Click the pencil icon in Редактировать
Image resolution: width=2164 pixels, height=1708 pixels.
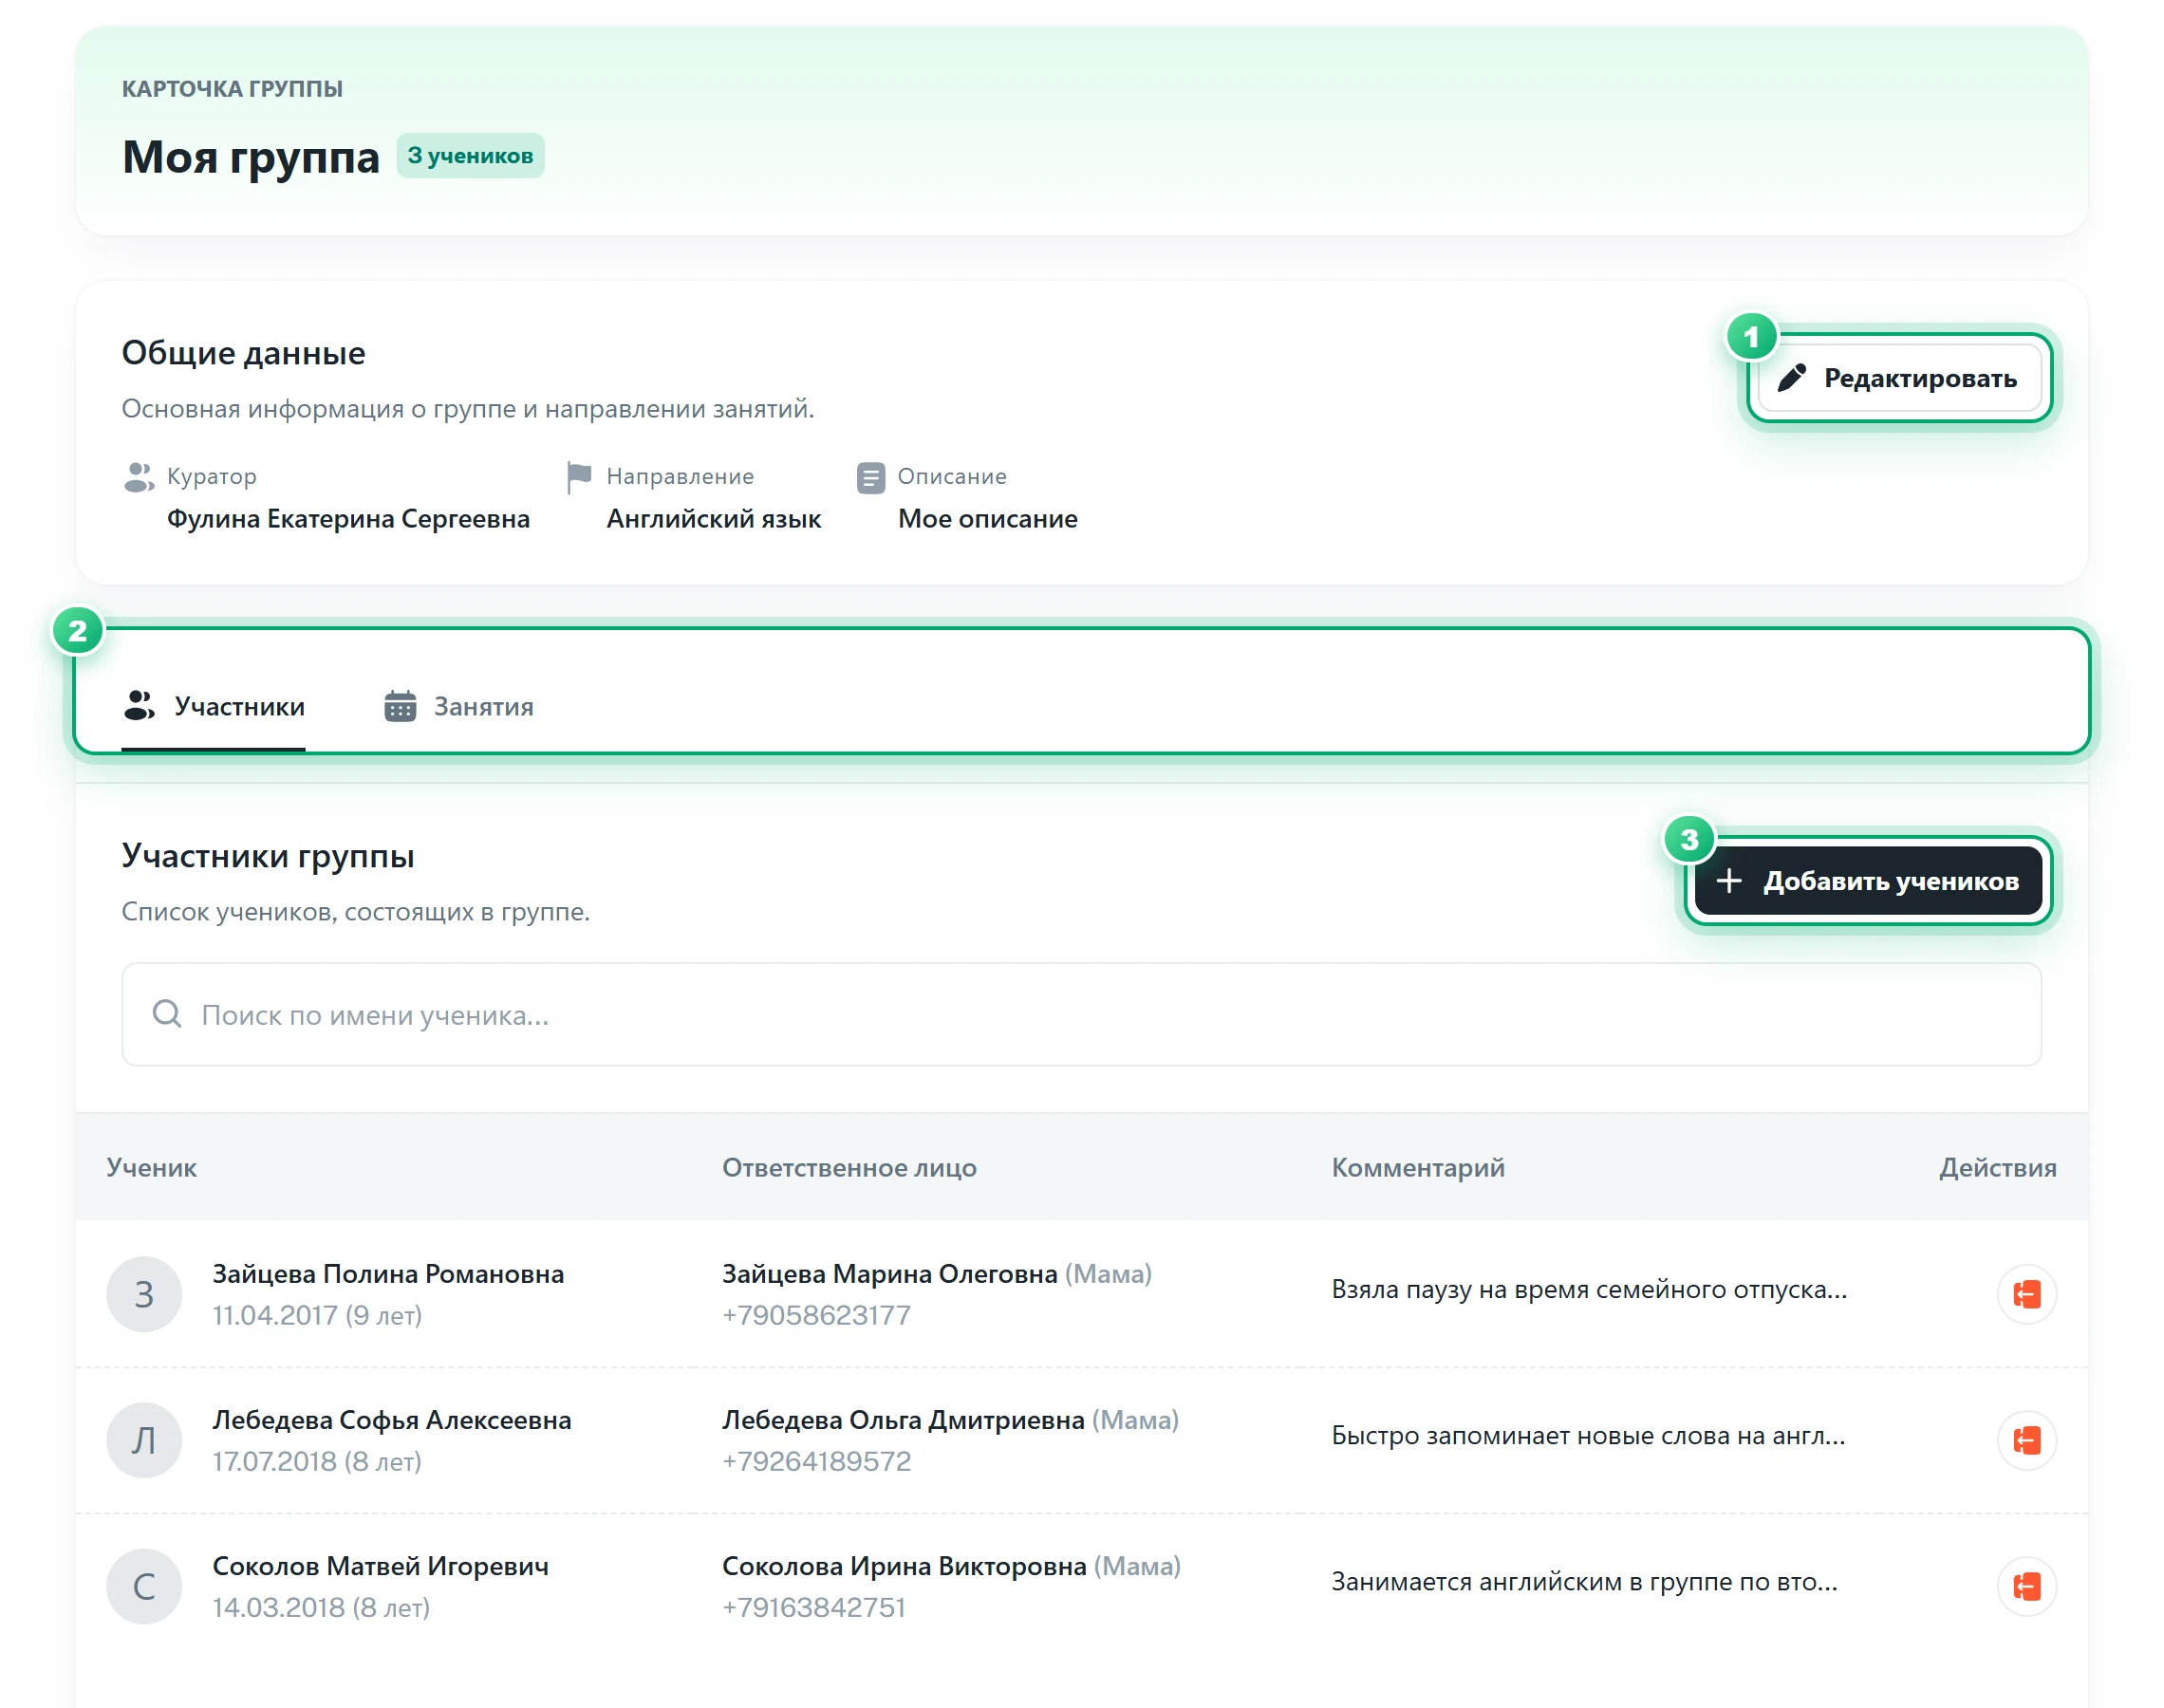(x=1791, y=378)
